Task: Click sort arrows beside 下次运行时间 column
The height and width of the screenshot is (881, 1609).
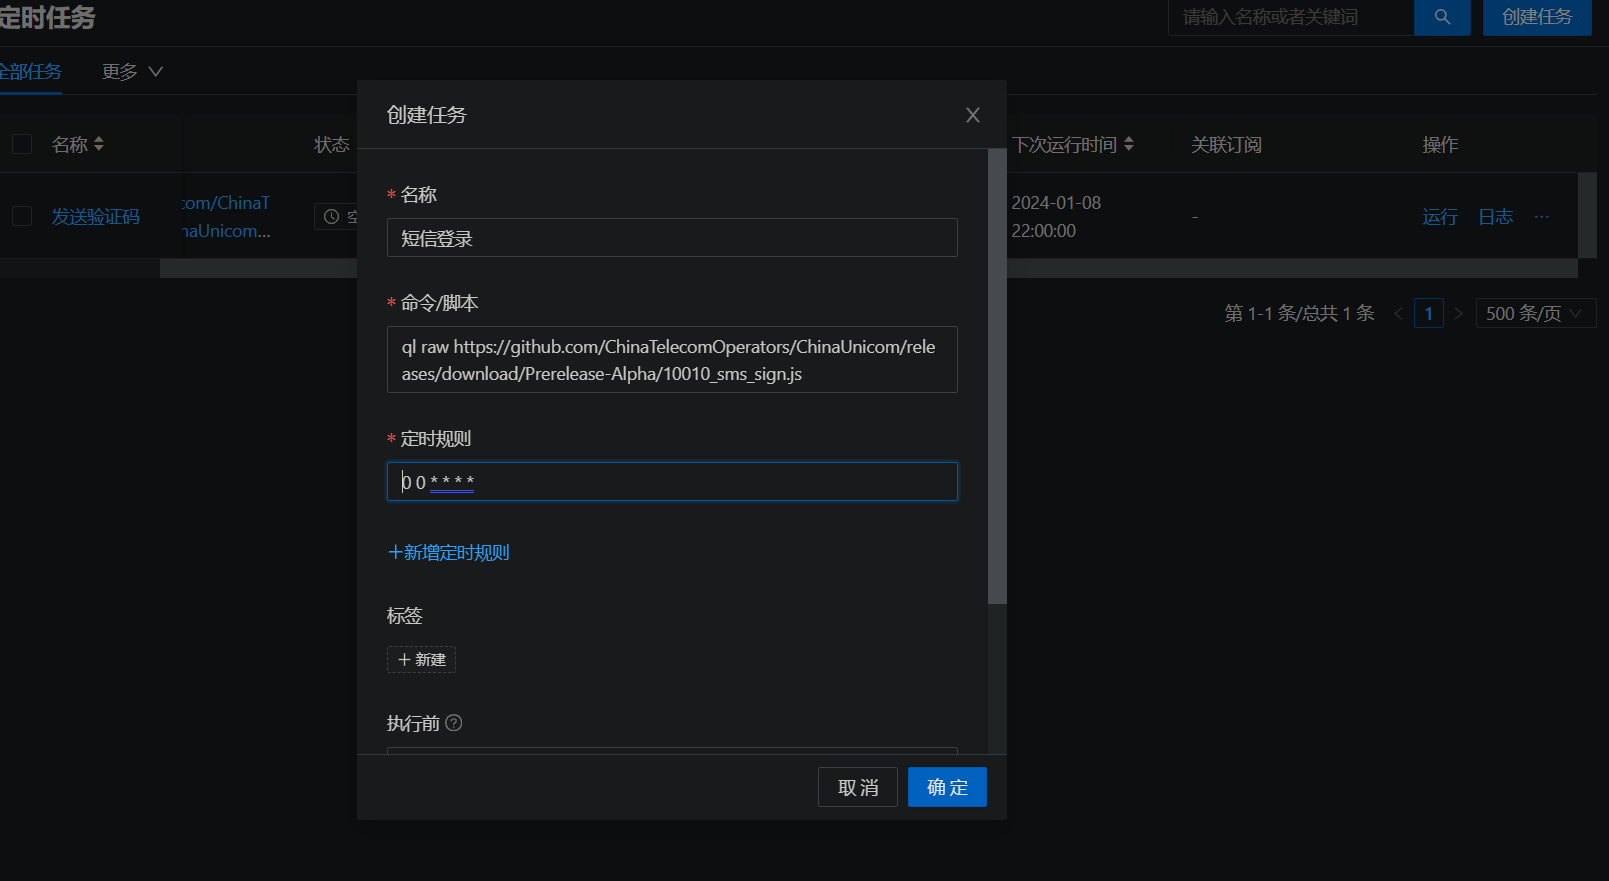Action: (1129, 145)
